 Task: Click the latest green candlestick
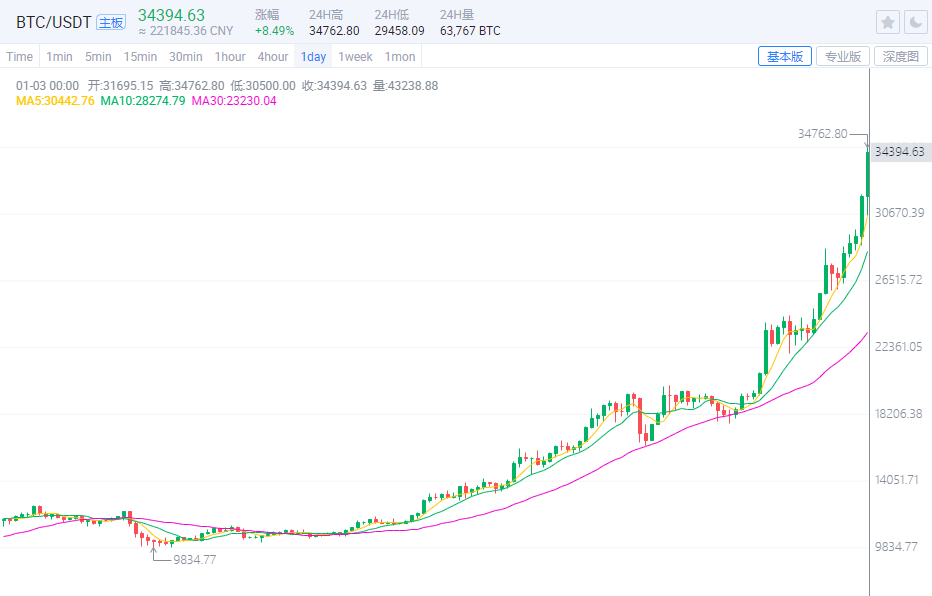coord(868,174)
